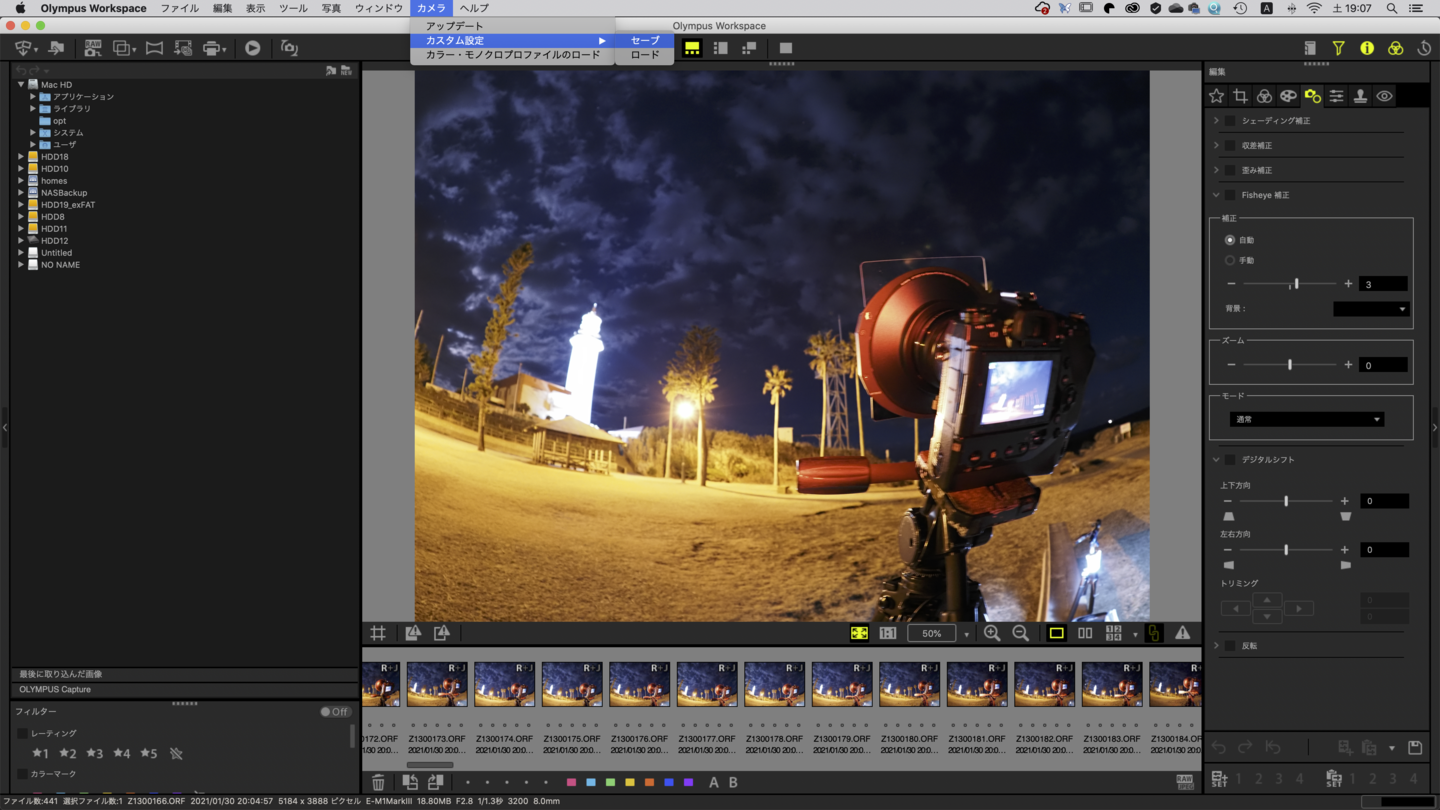The image size is (1440, 810).
Task: Choose セーブ from the custom settings submenu
Action: click(x=644, y=41)
